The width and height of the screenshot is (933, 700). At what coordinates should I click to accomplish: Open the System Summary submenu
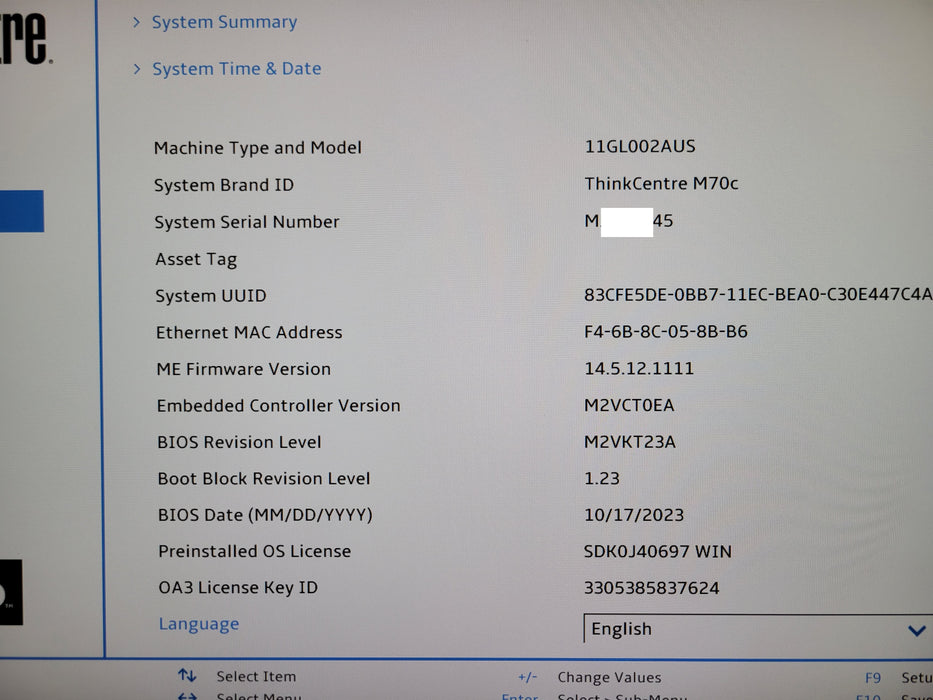point(224,22)
